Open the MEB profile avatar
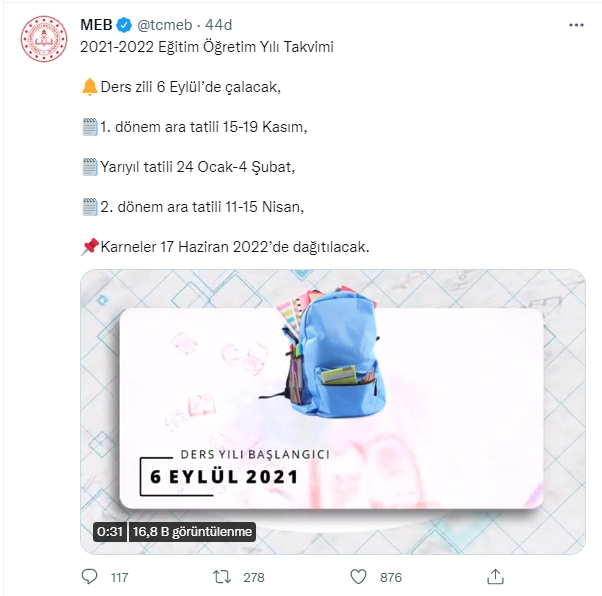The width and height of the screenshot is (602, 596). [44, 39]
